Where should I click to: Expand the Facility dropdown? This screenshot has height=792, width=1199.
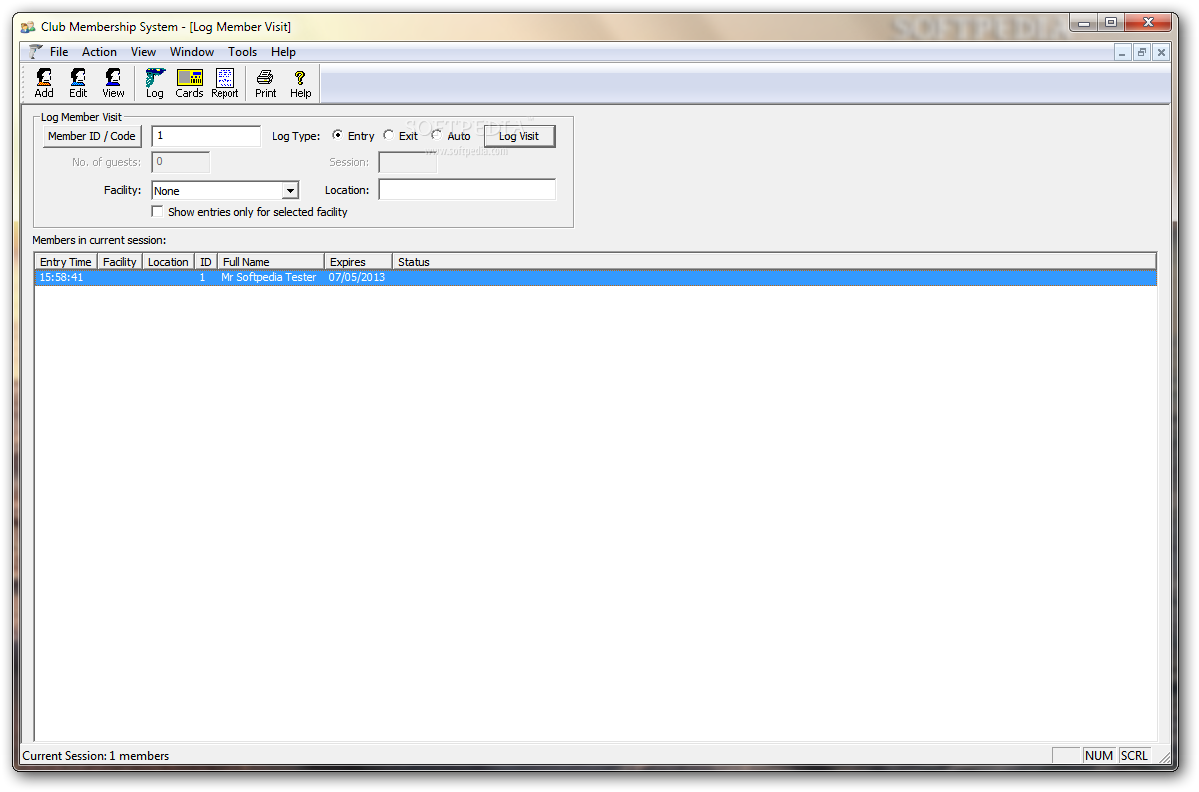pyautogui.click(x=290, y=190)
